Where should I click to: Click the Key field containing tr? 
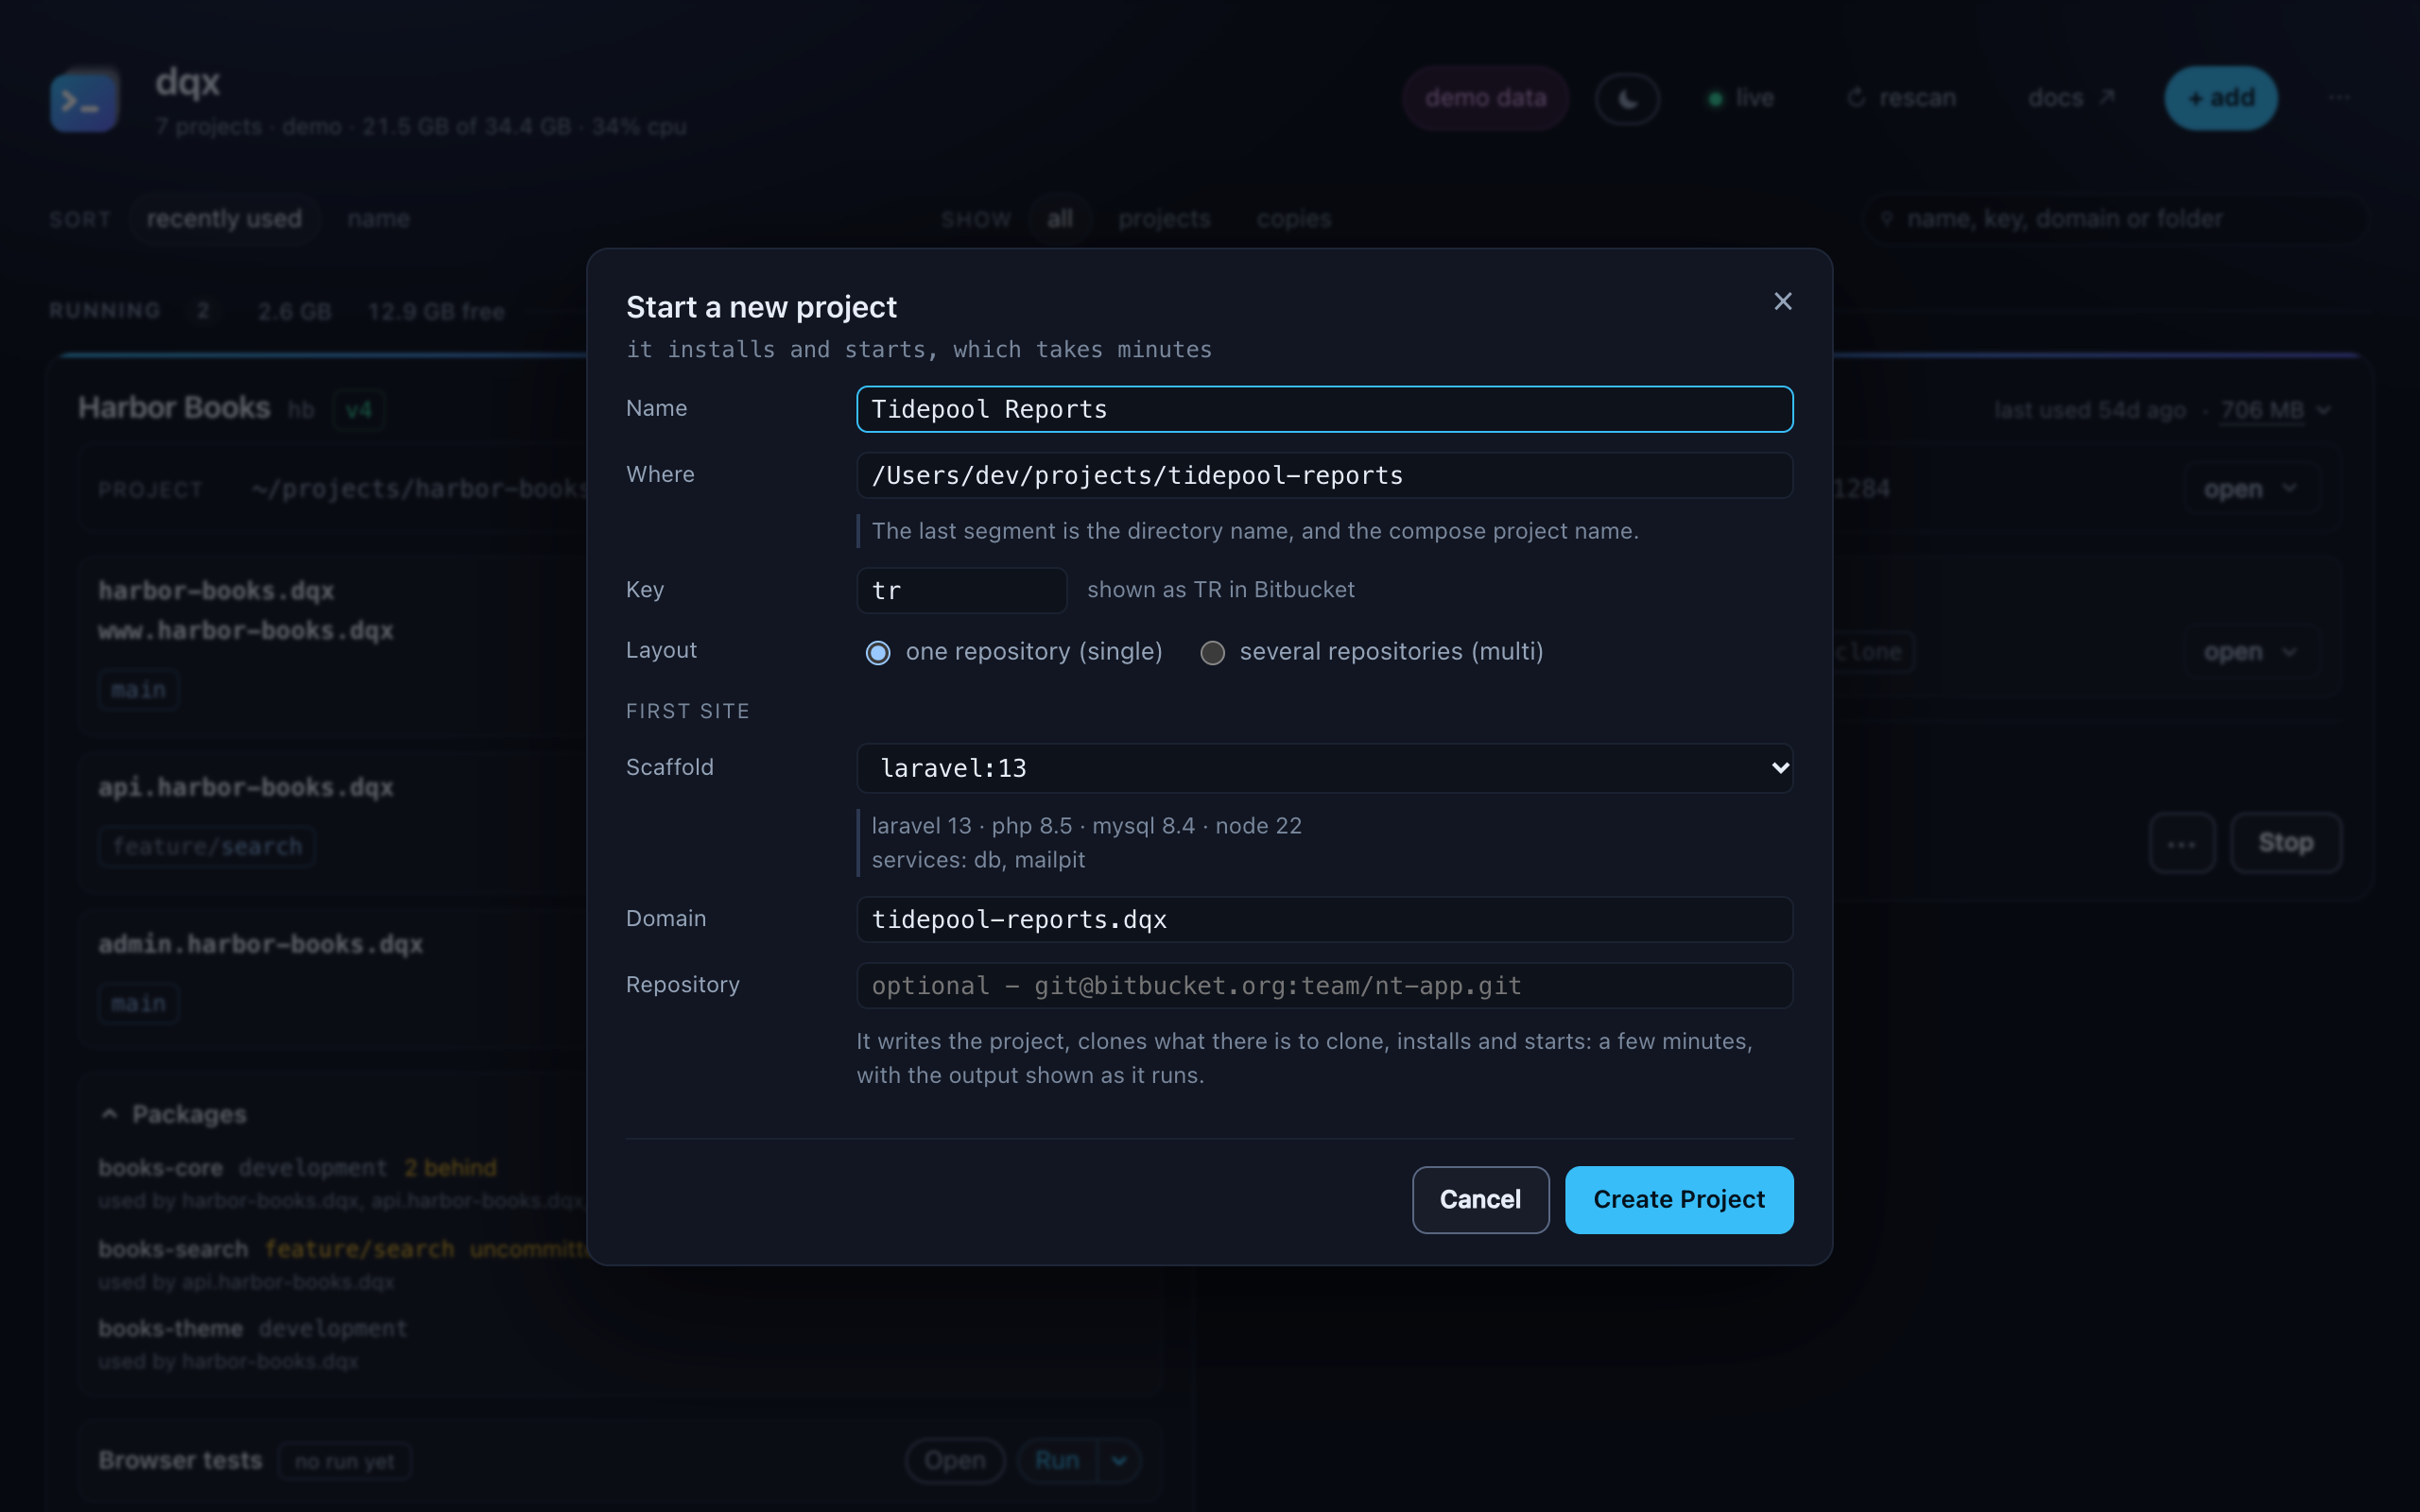click(961, 590)
